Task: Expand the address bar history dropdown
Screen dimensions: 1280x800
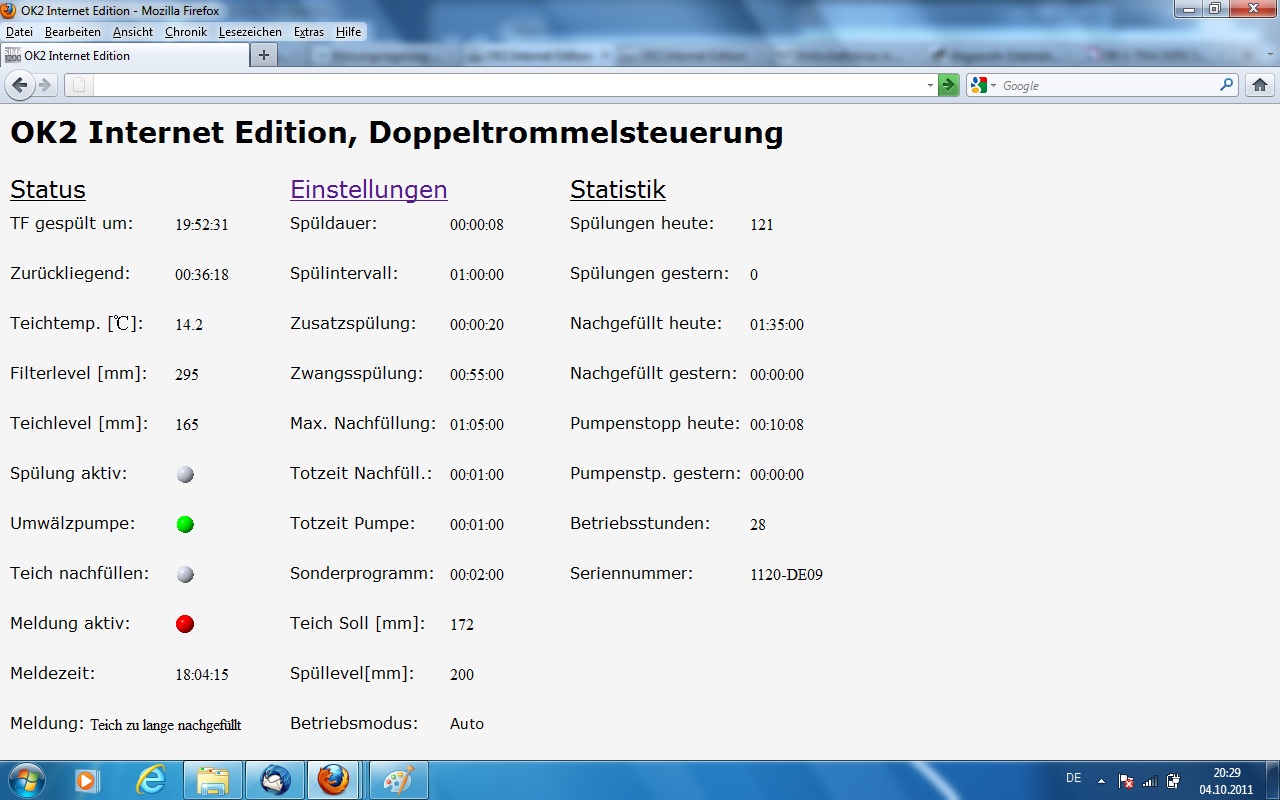Action: point(930,86)
